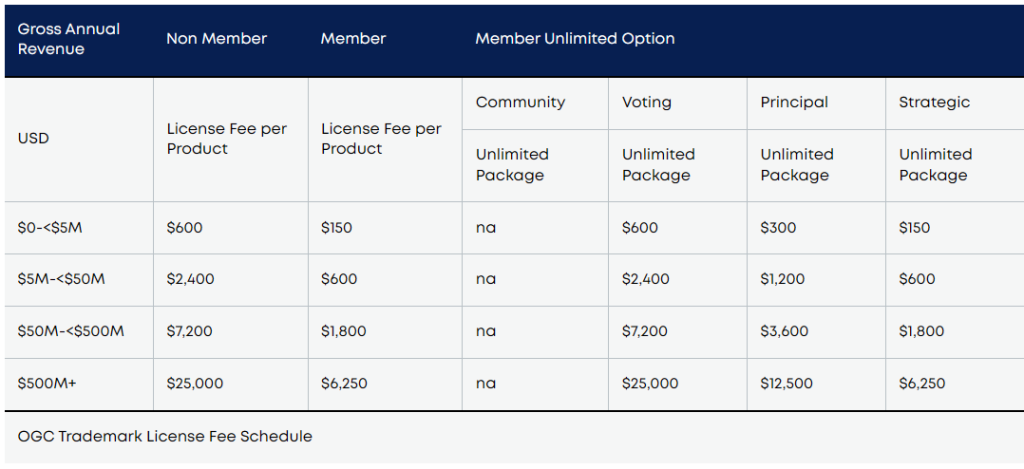Select the $5M-<$50M revenue row label
Viewport: 1024px width, 469px height.
point(61,280)
